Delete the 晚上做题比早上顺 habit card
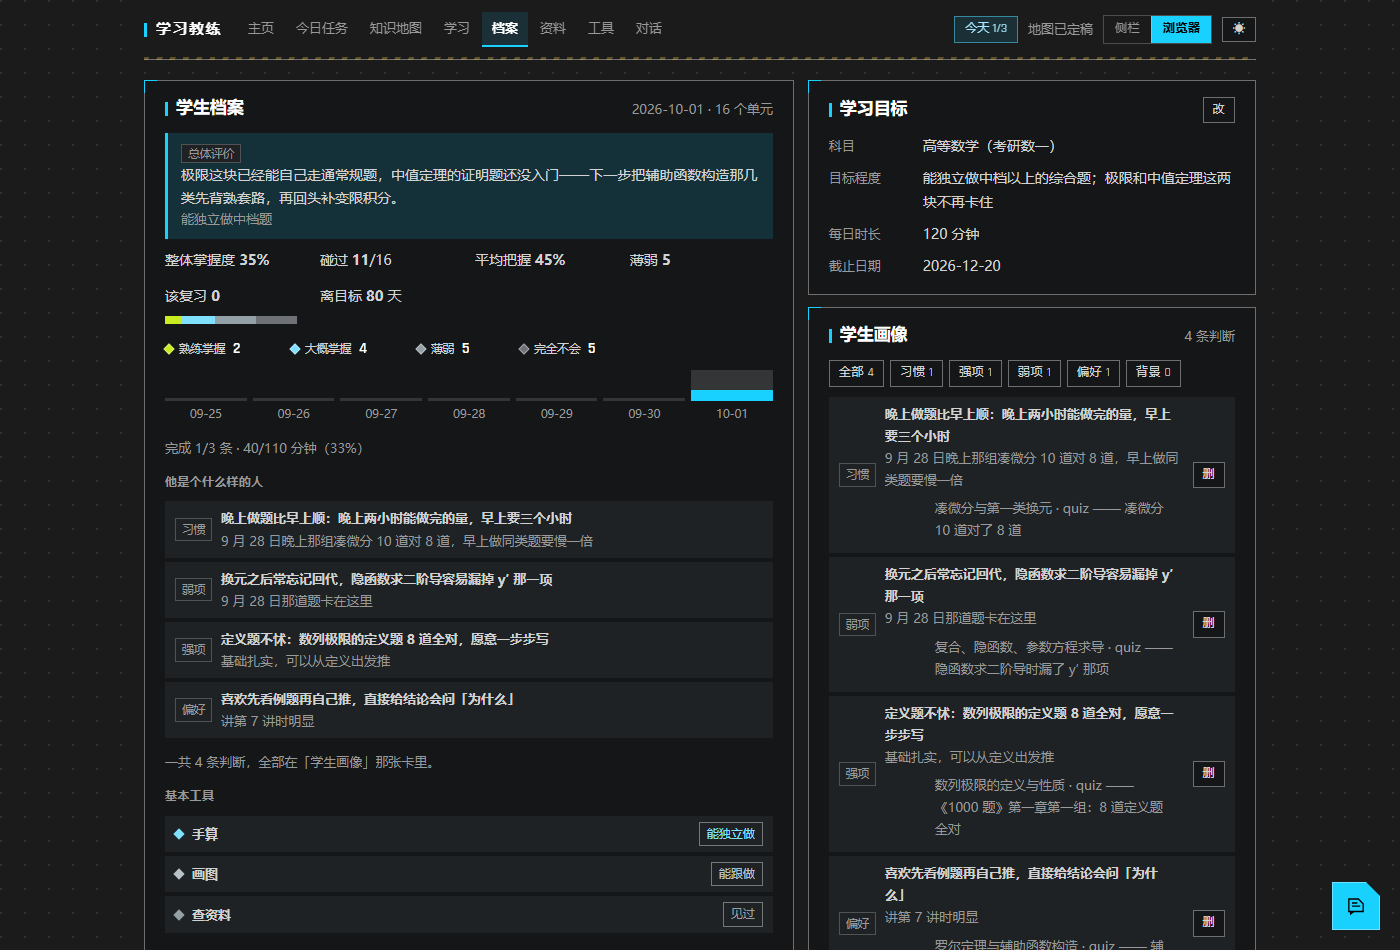Viewport: 1400px width, 950px height. [x=1209, y=475]
